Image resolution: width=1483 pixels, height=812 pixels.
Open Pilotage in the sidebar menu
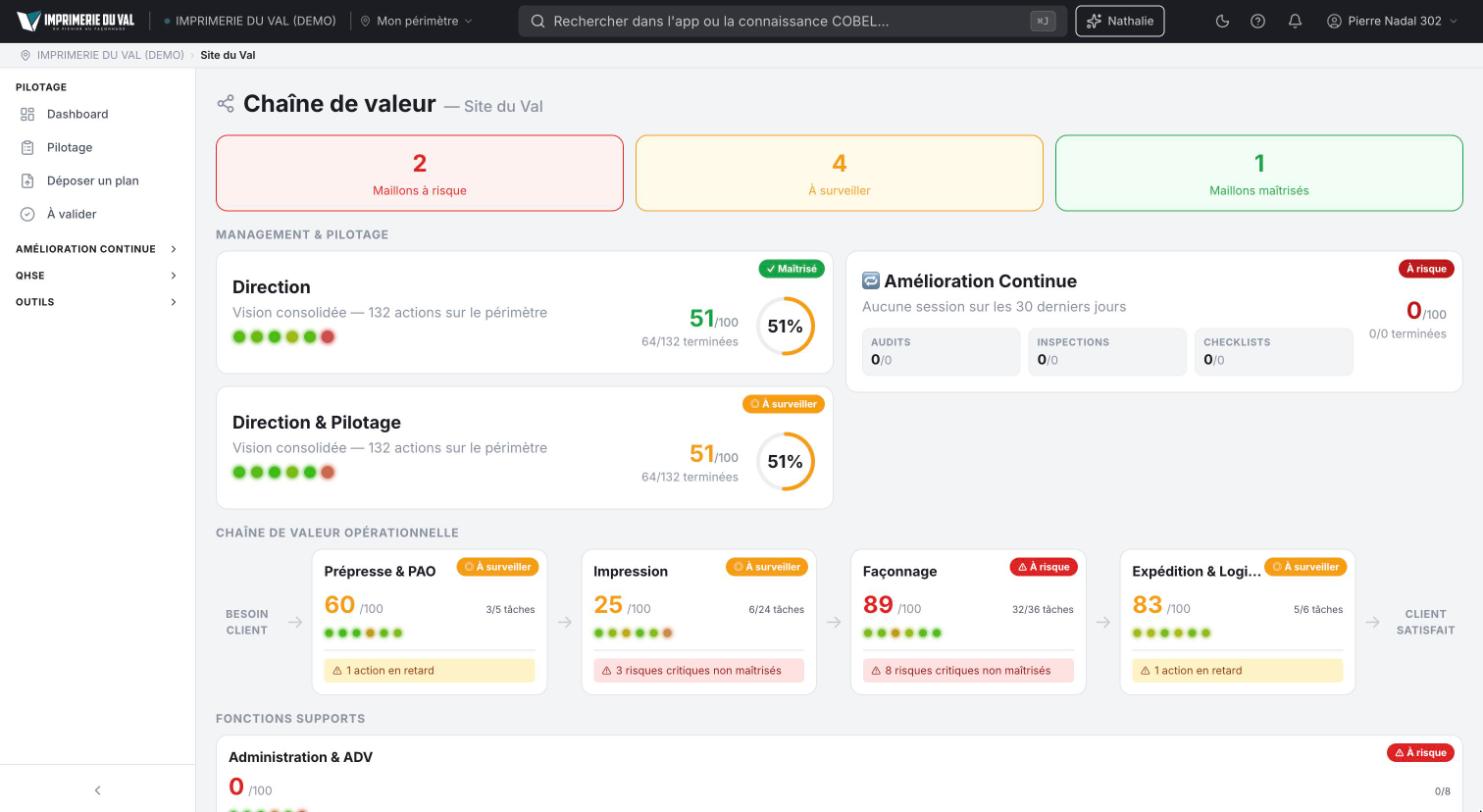pos(97,147)
